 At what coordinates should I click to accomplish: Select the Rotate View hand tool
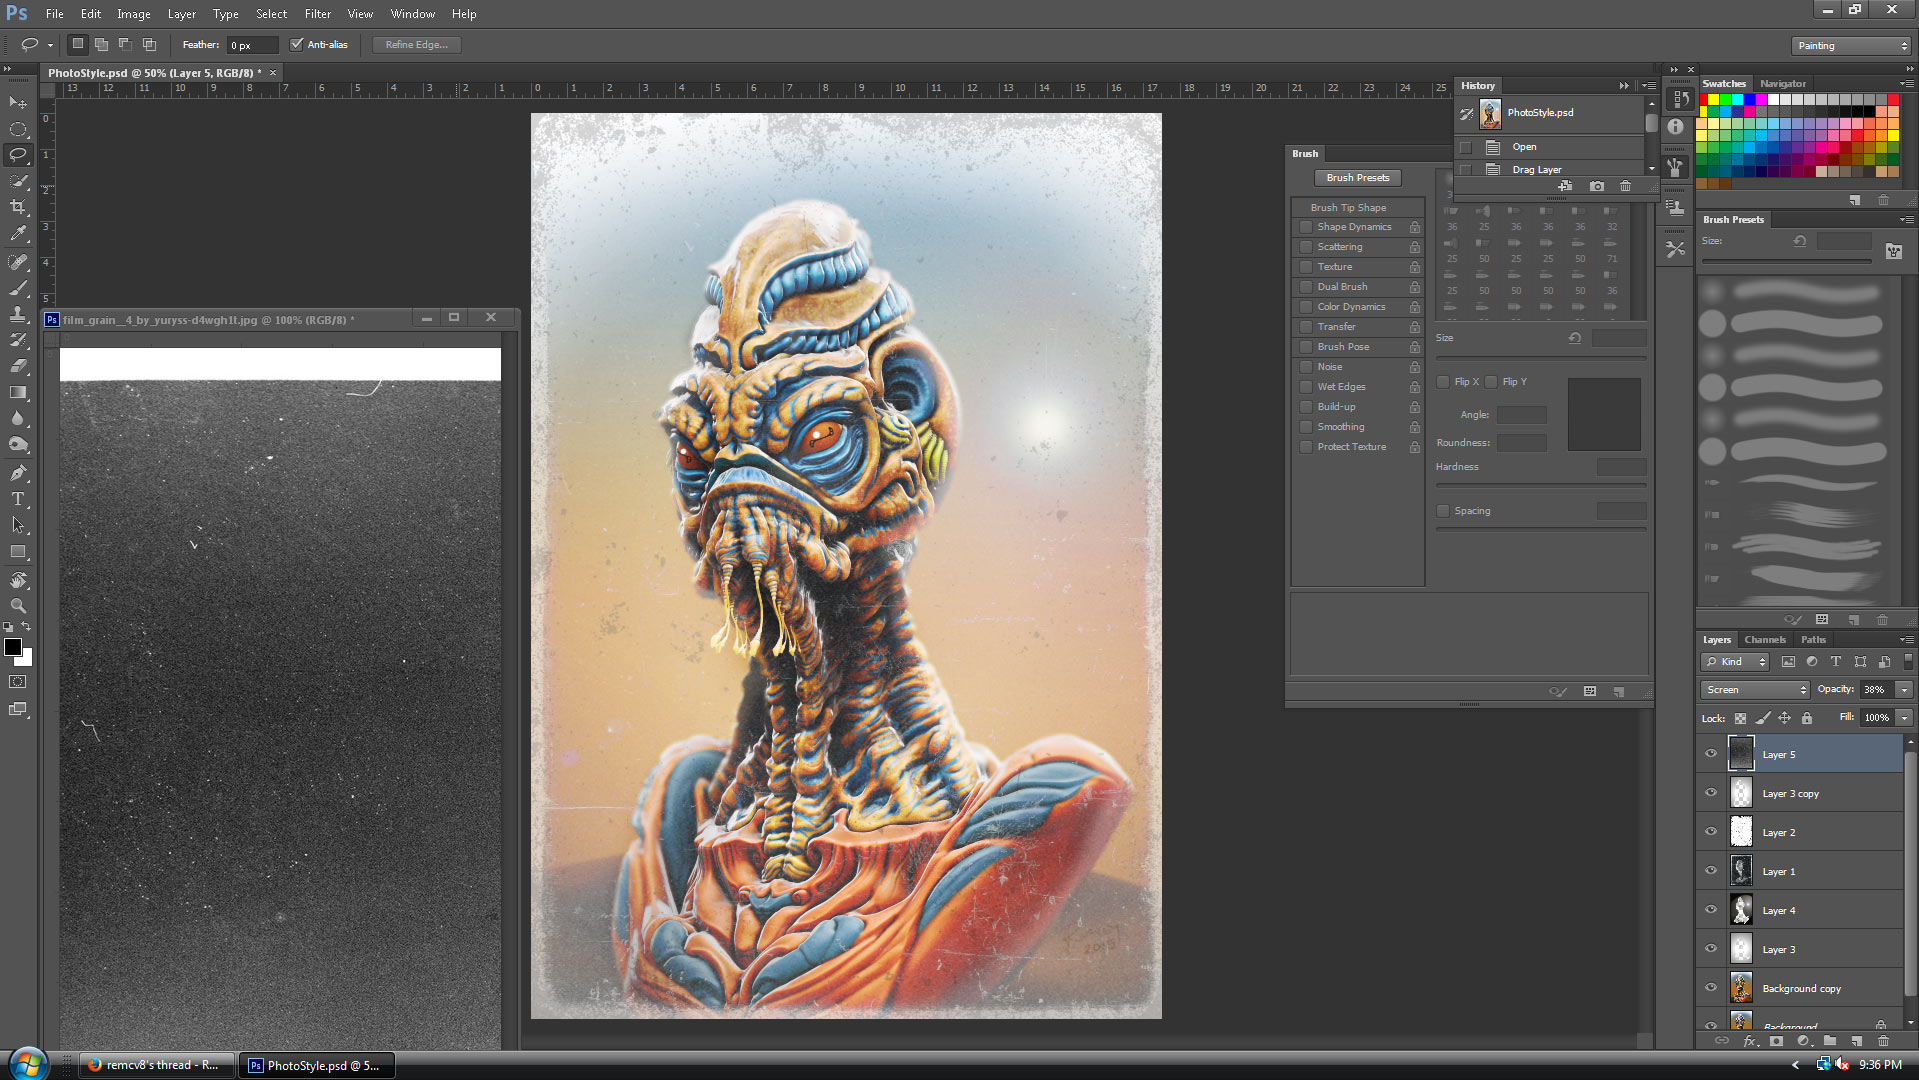18,580
